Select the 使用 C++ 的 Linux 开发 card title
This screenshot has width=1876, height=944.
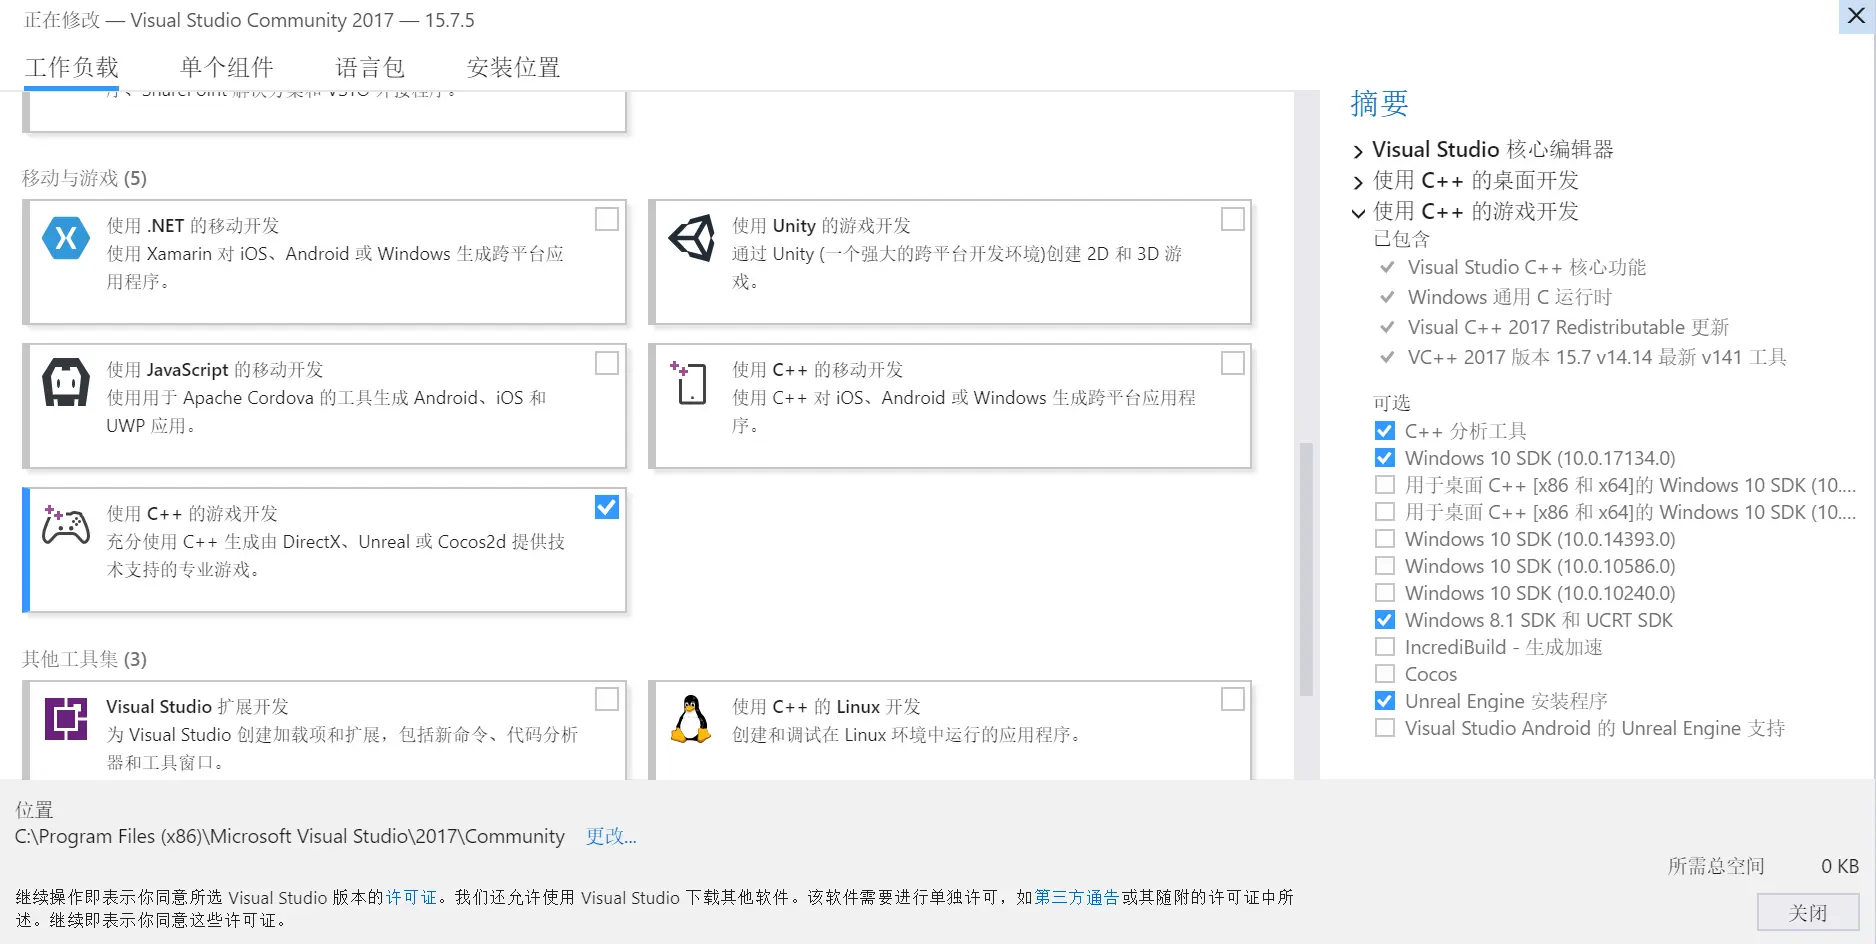tap(826, 706)
